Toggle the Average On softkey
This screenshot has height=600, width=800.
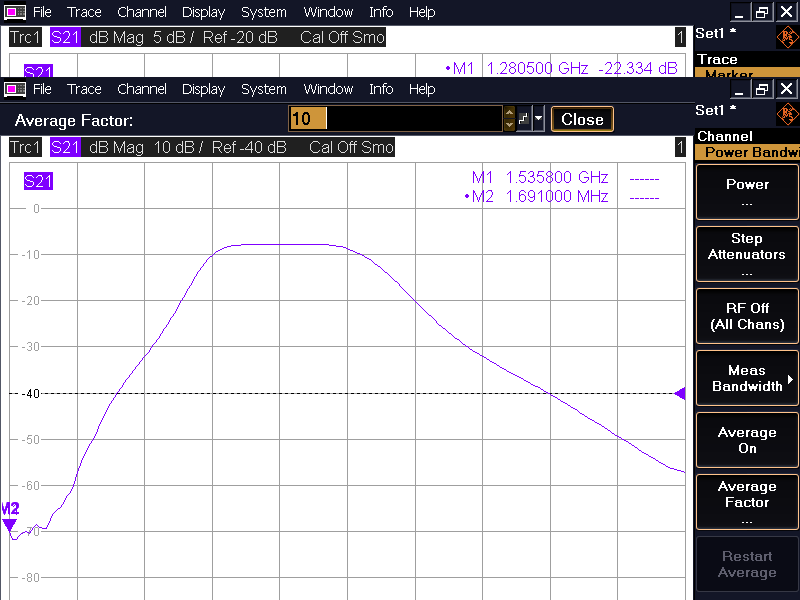click(747, 441)
